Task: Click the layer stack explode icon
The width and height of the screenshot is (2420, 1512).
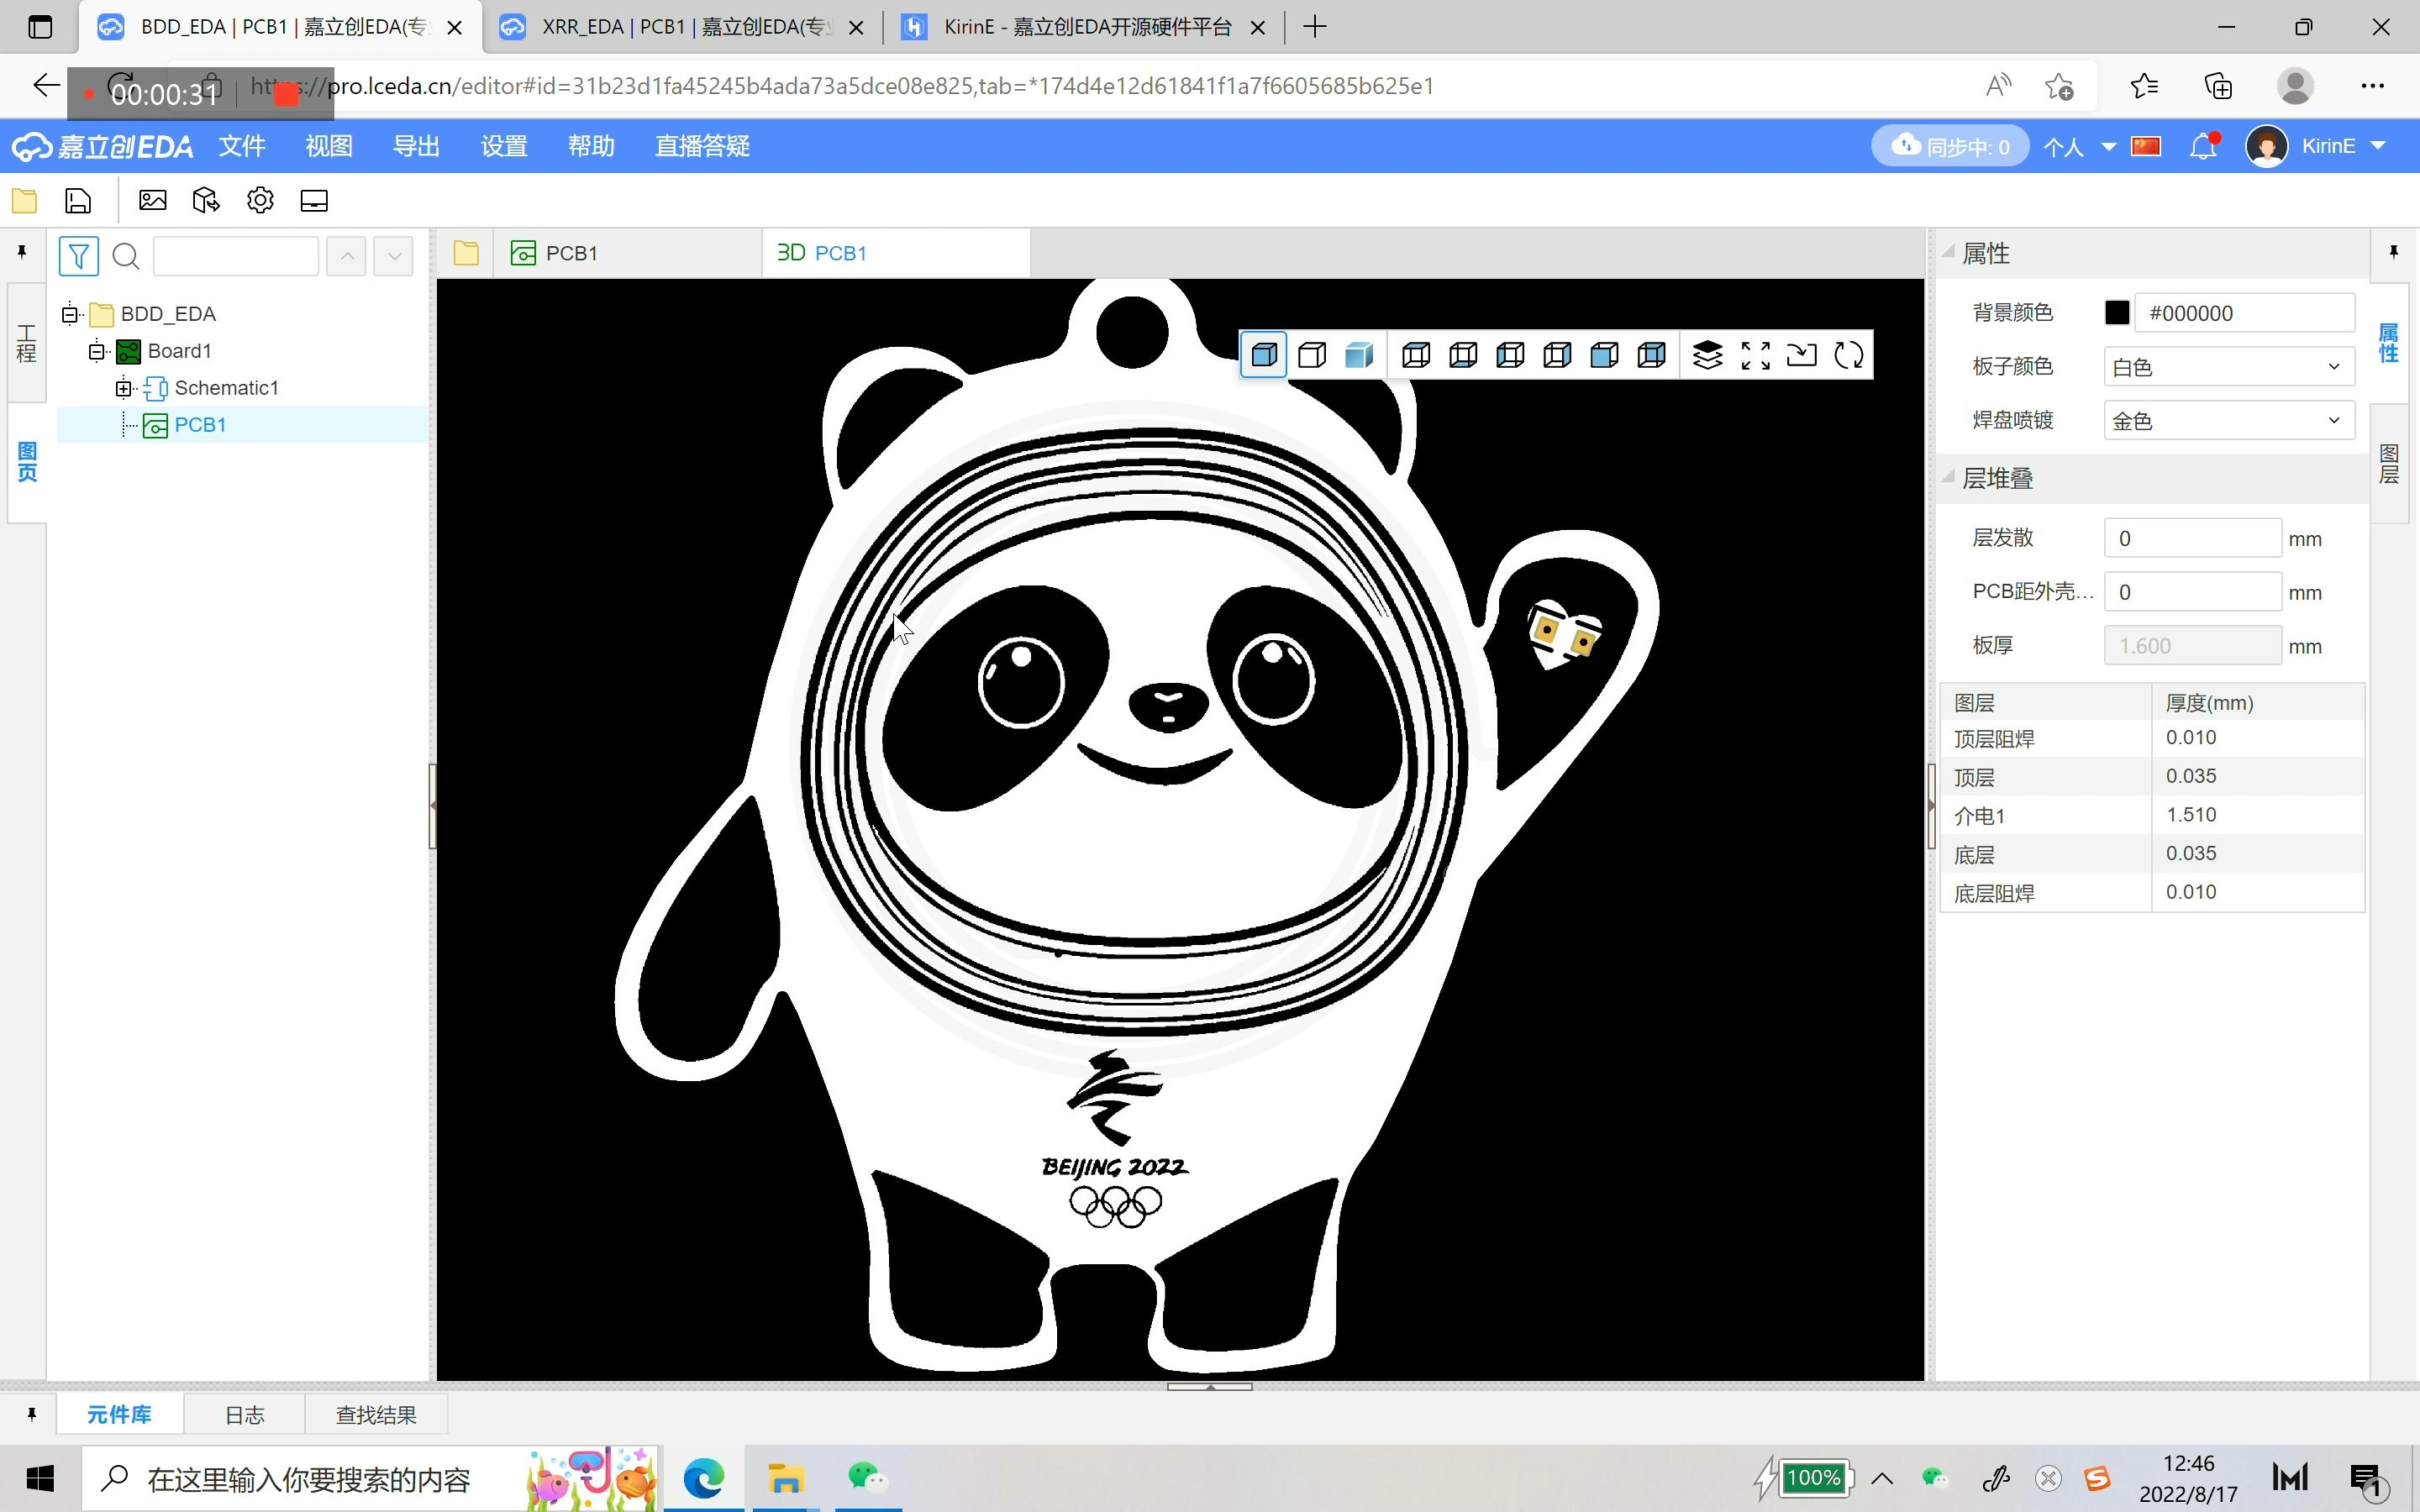Action: 1708,355
